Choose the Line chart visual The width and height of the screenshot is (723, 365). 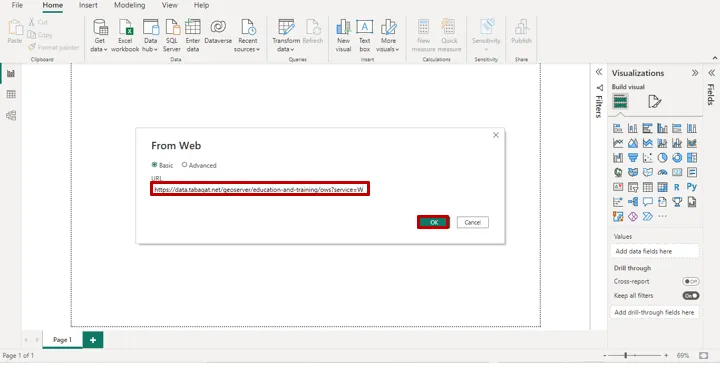[x=618, y=143]
